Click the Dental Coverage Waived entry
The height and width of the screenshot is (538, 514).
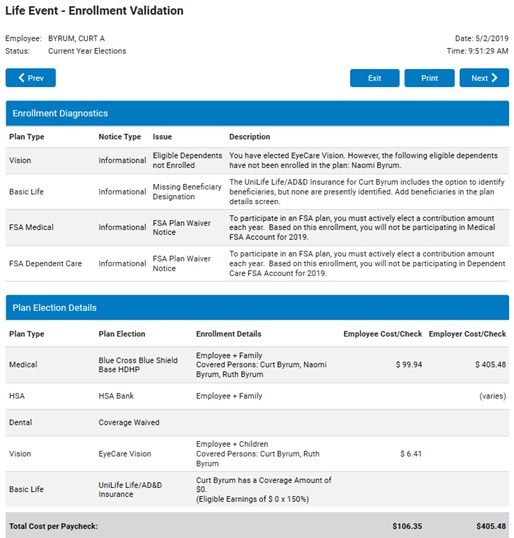pos(129,422)
